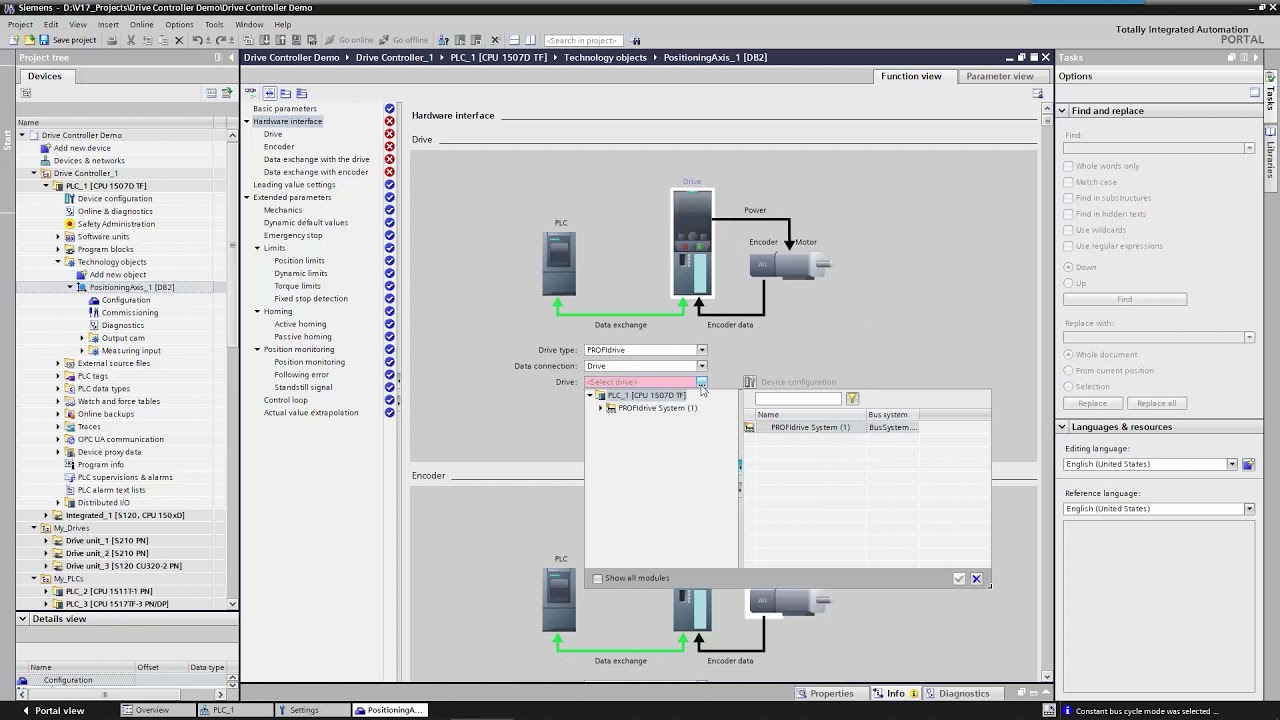The height and width of the screenshot is (720, 1280).
Task: Click the Delete X toolbar icon
Action: 179,40
